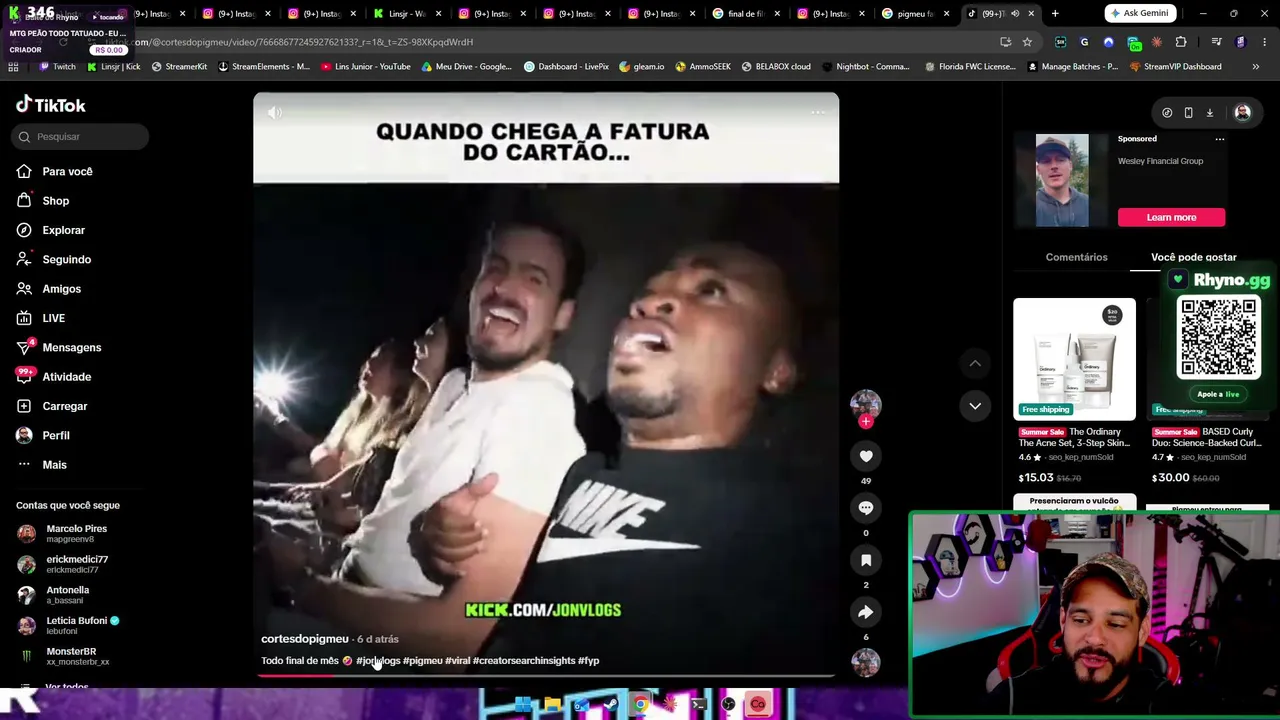Switch to the Você pode gostar tab
1280x720 pixels.
pos(1193,257)
